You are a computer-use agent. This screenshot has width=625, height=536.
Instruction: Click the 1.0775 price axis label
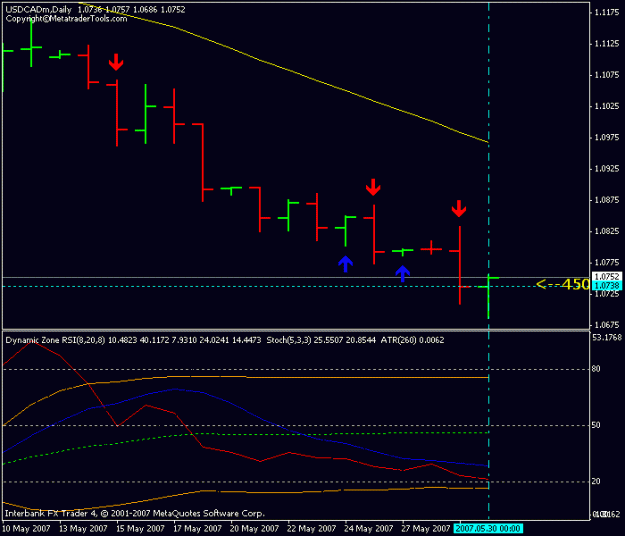pyautogui.click(x=607, y=263)
